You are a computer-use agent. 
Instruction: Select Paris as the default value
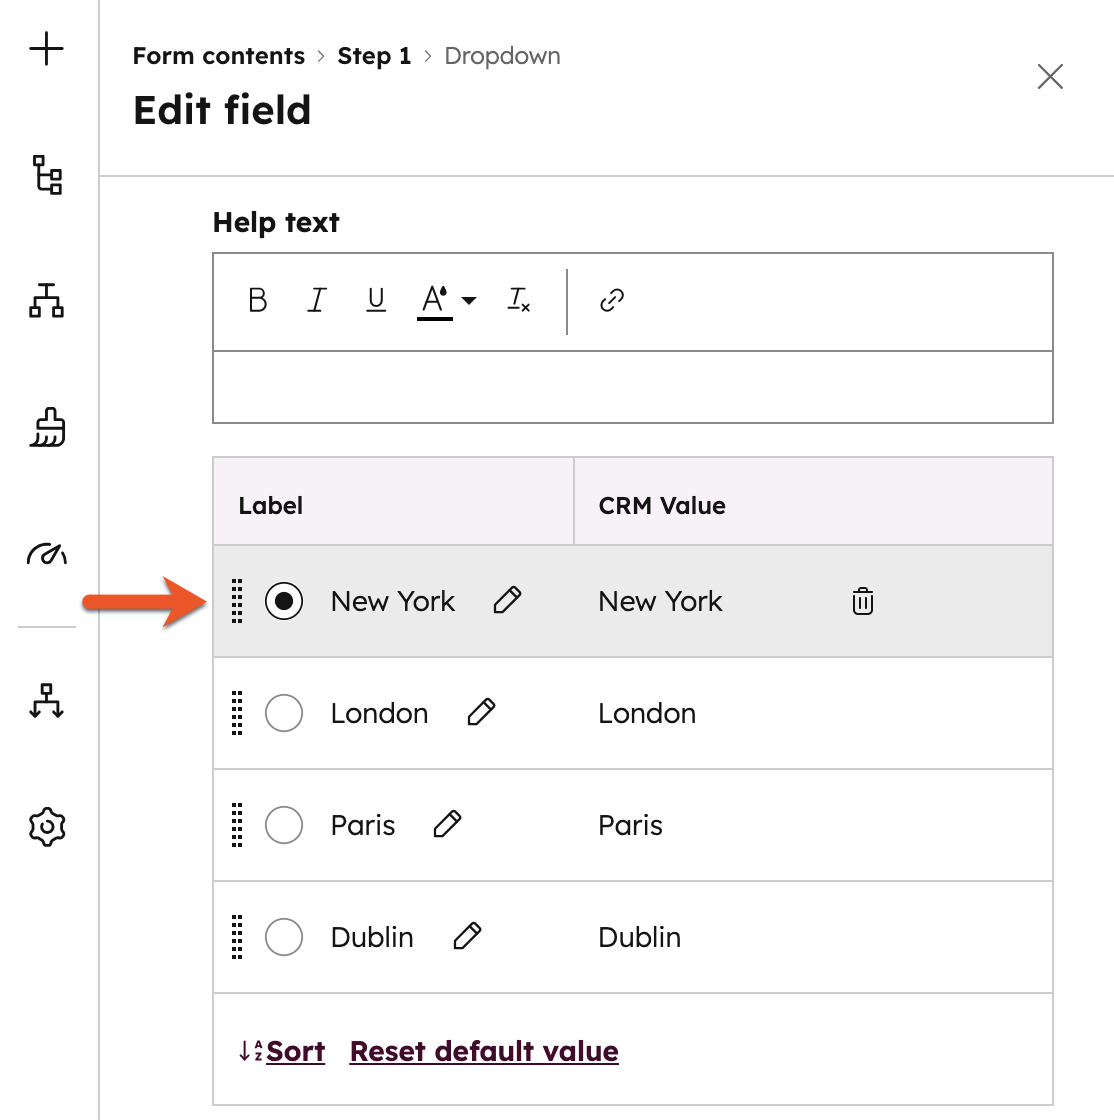tap(284, 825)
